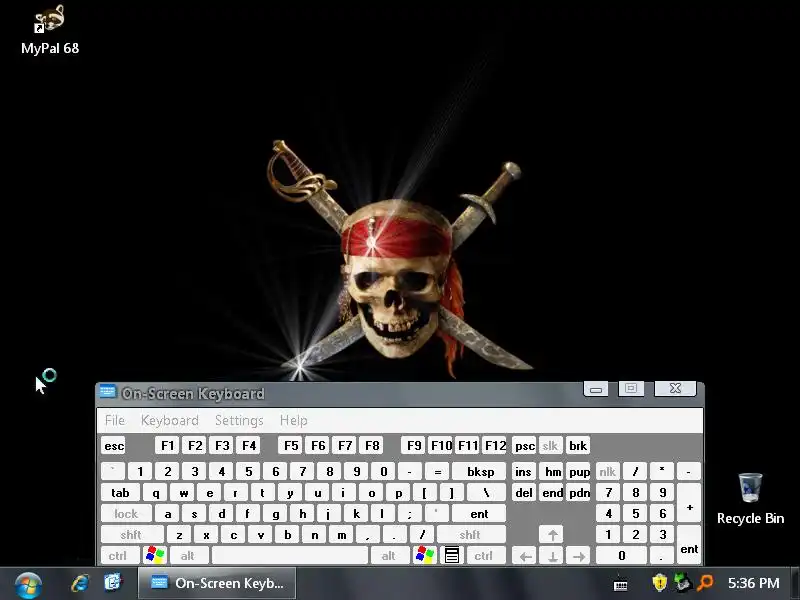Click the F12 function key
800x600 pixels.
pos(495,445)
